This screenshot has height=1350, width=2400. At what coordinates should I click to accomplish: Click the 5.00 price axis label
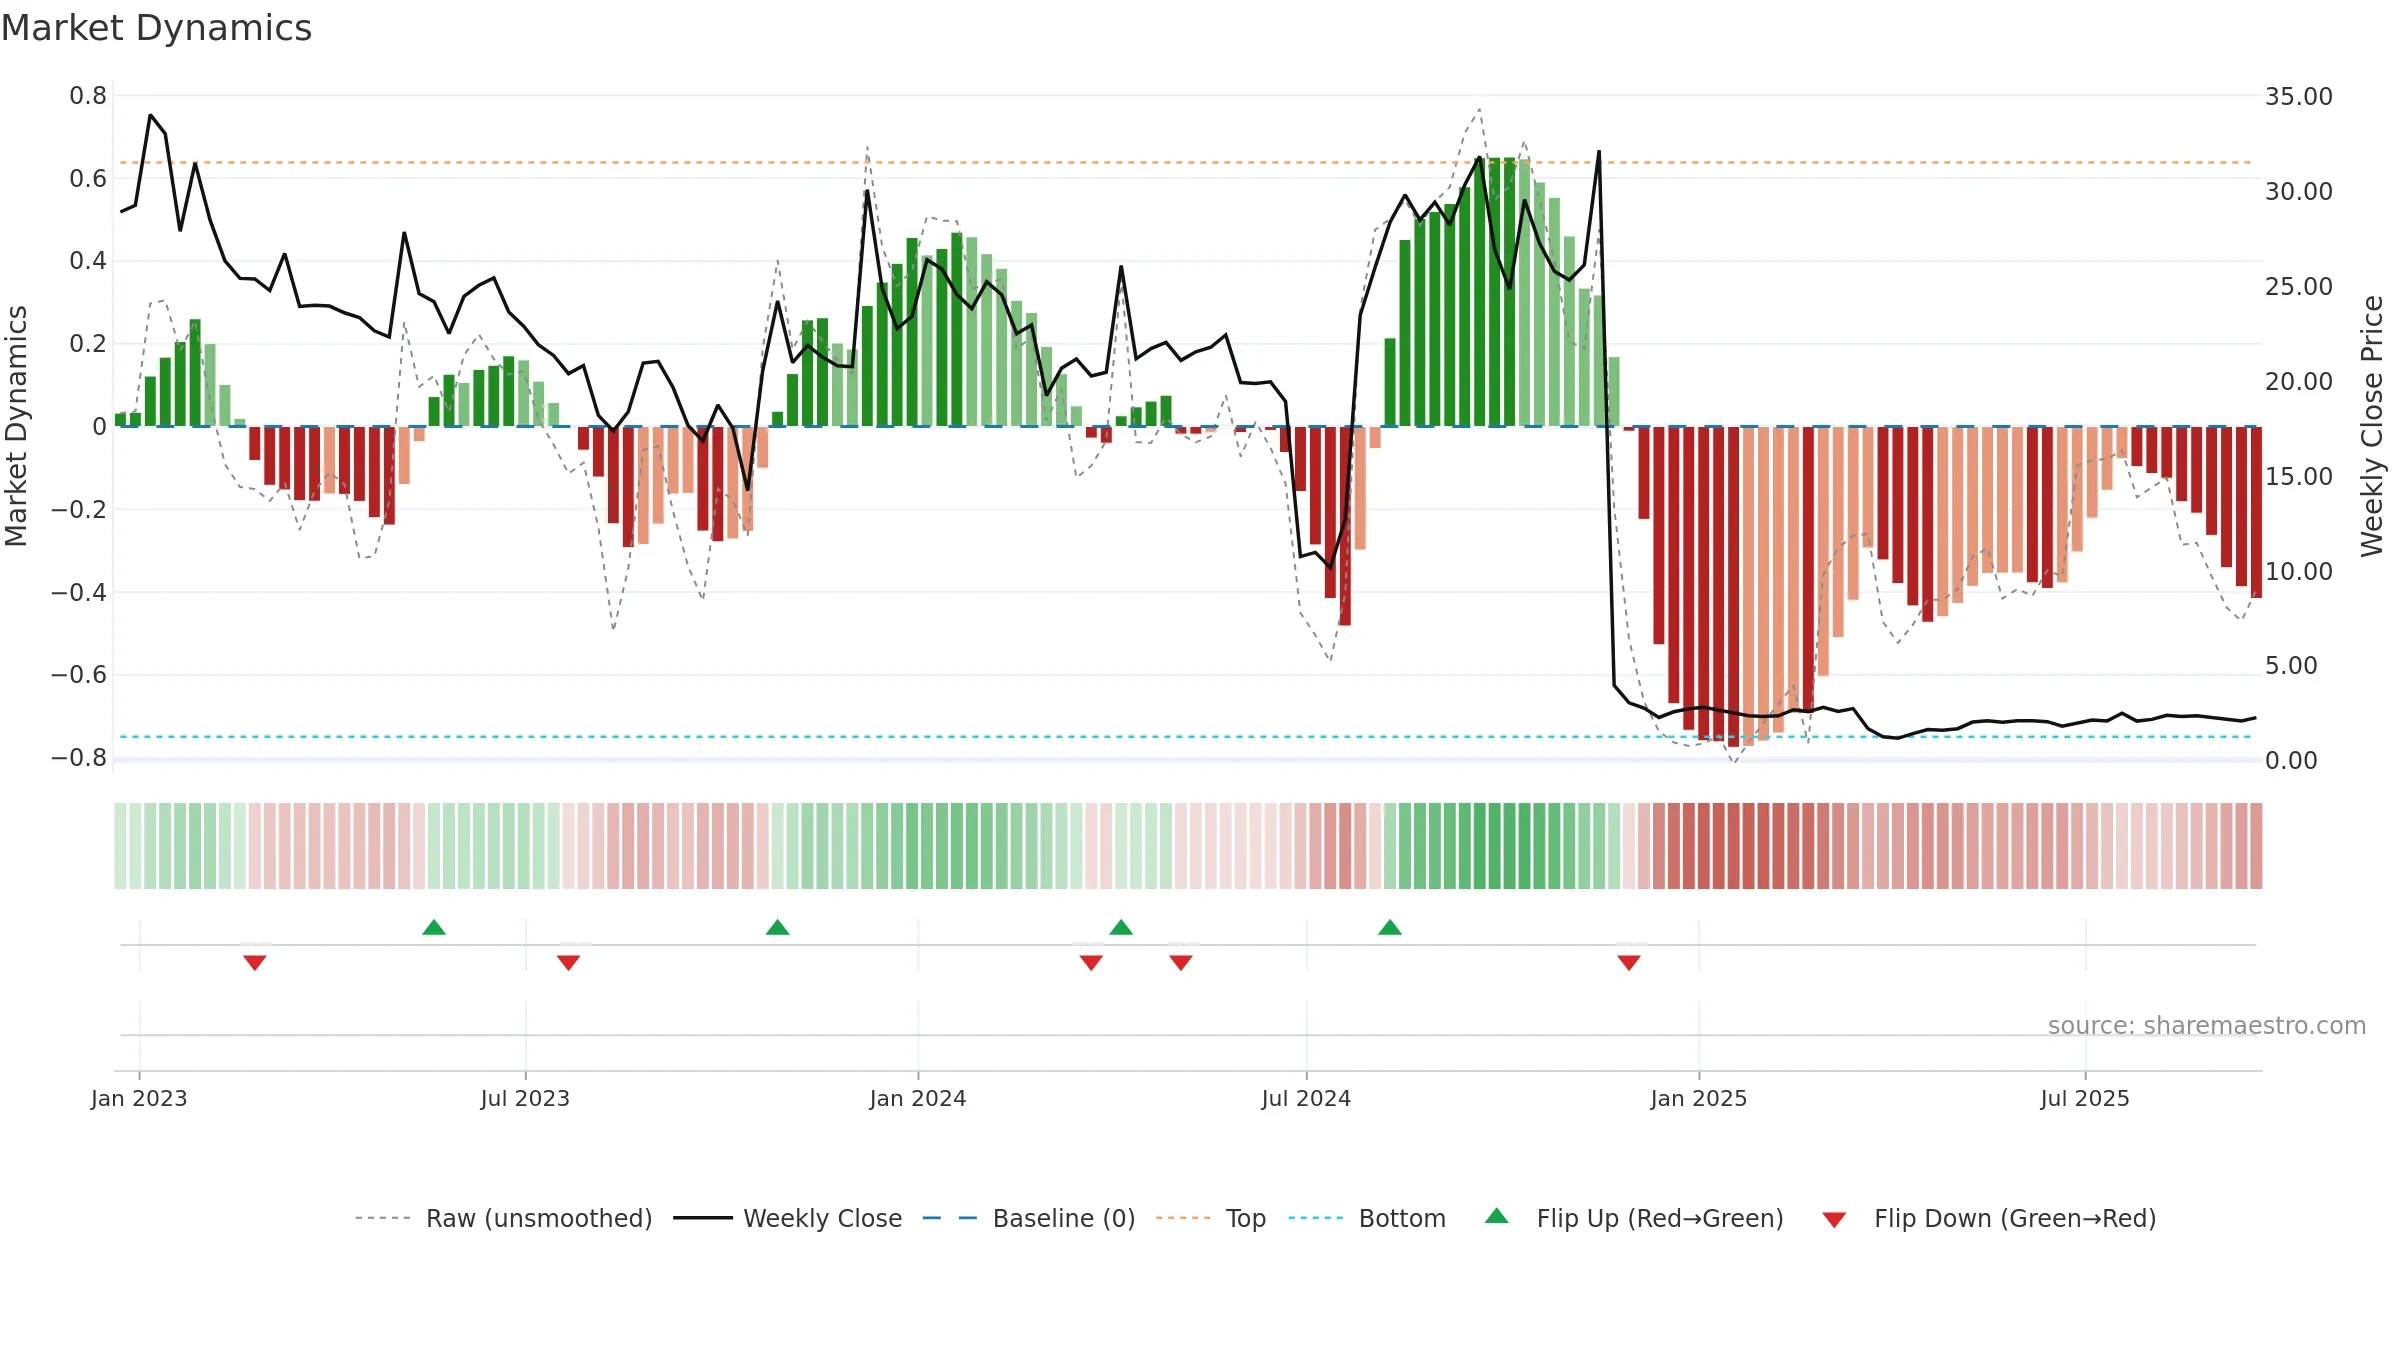(2291, 665)
